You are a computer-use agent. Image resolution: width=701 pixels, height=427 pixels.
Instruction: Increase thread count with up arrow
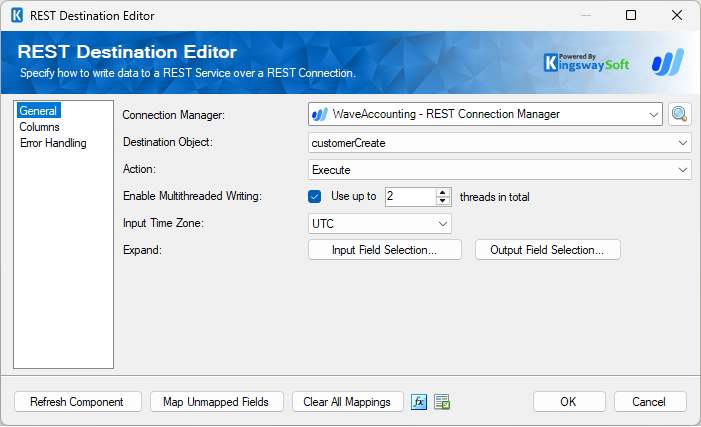coord(443,193)
